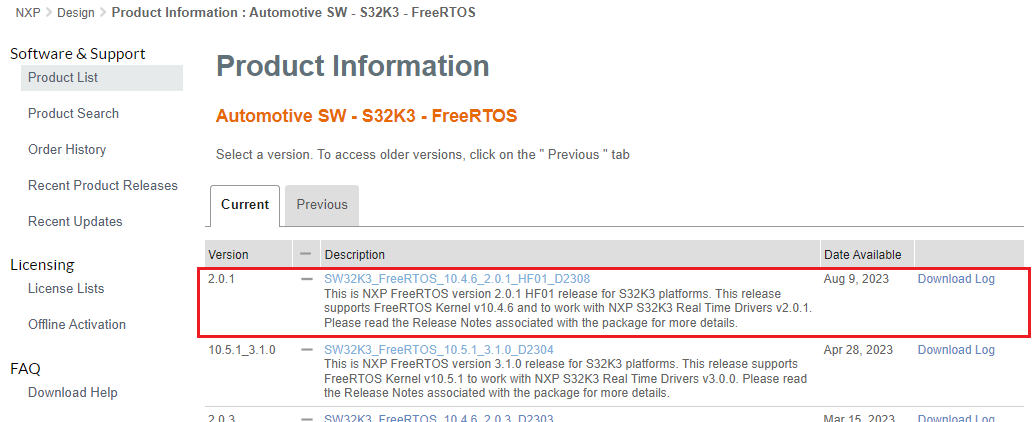Click NXP breadcrumb link

pos(28,13)
